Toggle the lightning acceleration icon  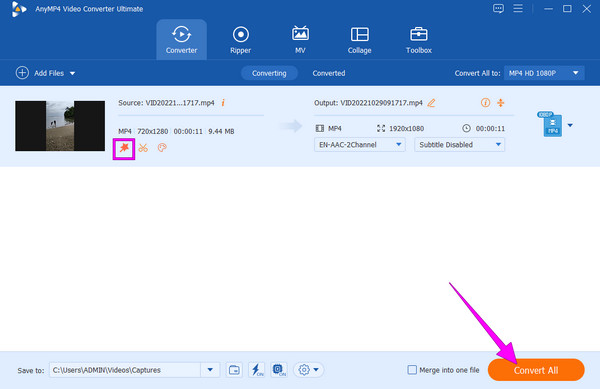tap(257, 370)
